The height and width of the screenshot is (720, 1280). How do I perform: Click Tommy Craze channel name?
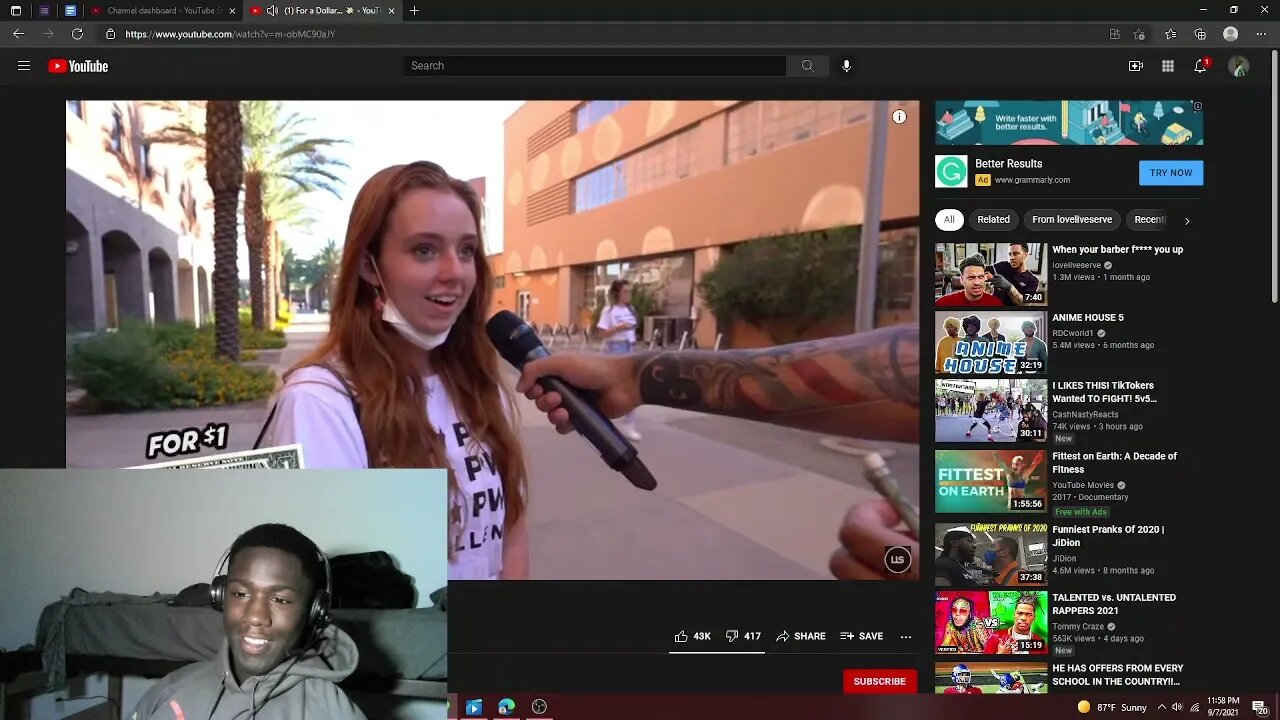click(1078, 627)
